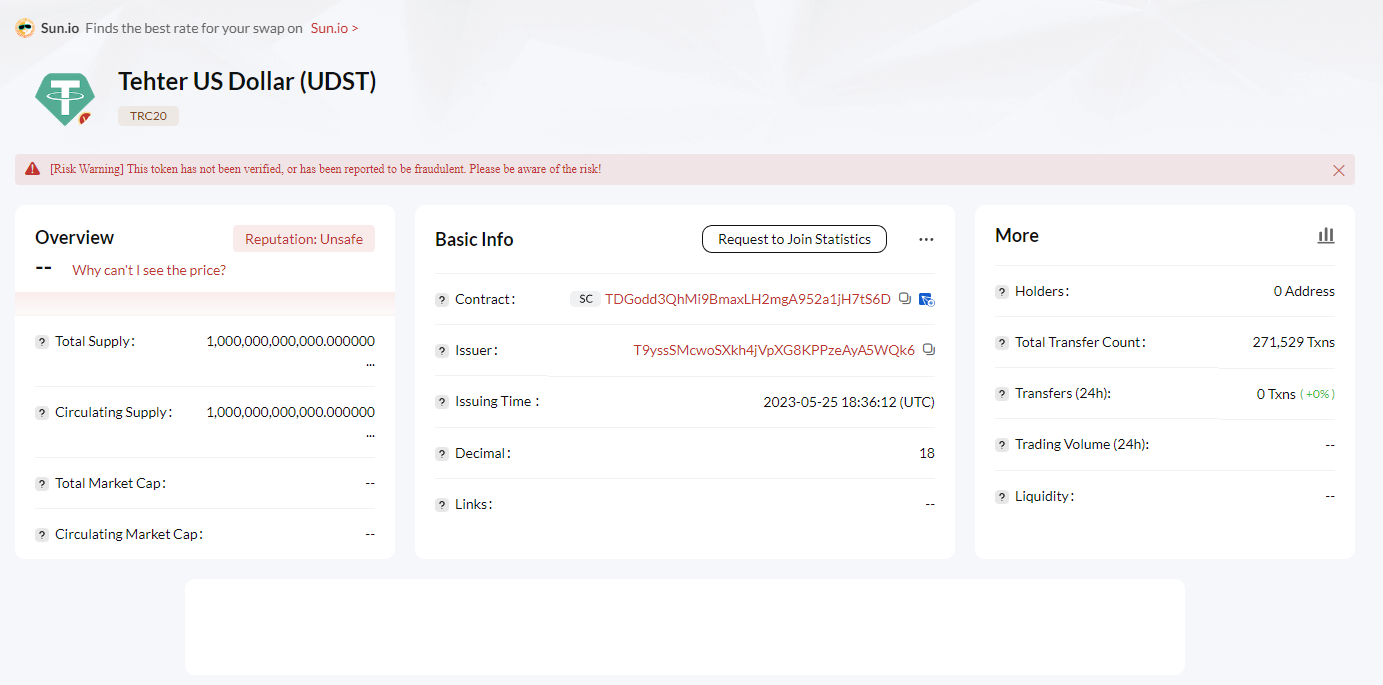Click the help icon beside Decimal

442,454
